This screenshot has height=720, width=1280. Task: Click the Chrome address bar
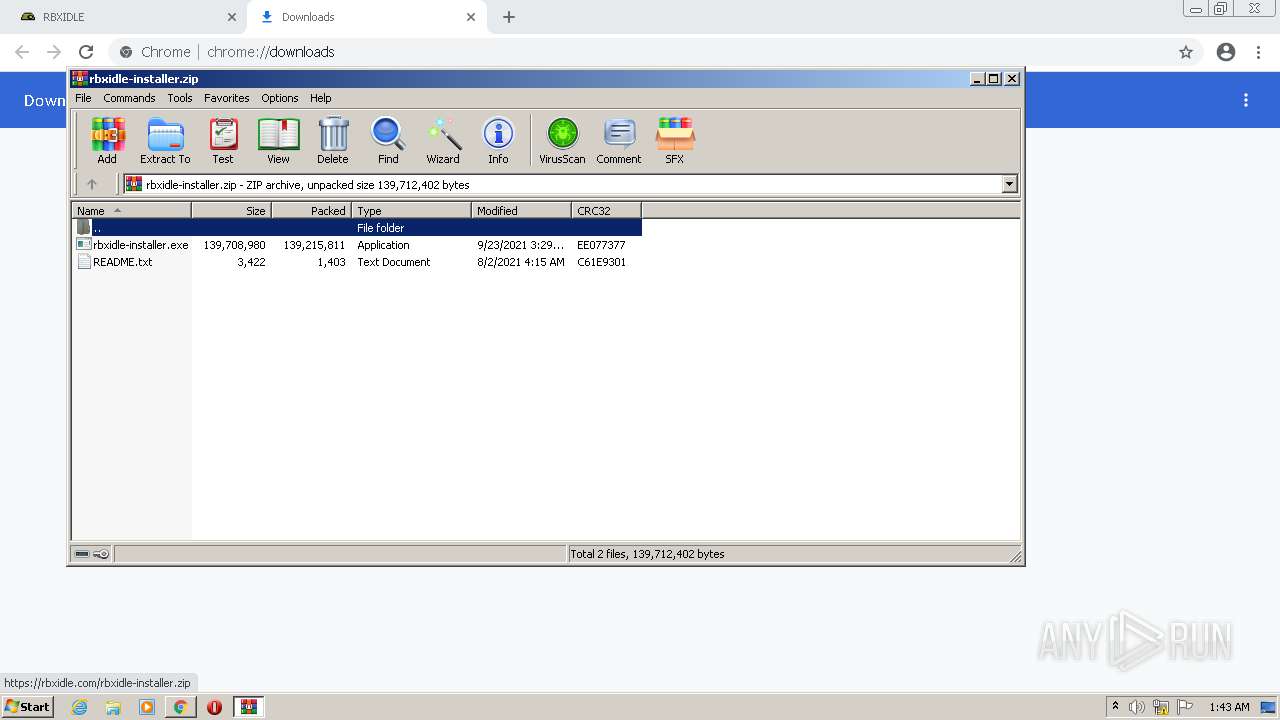[x=640, y=52]
